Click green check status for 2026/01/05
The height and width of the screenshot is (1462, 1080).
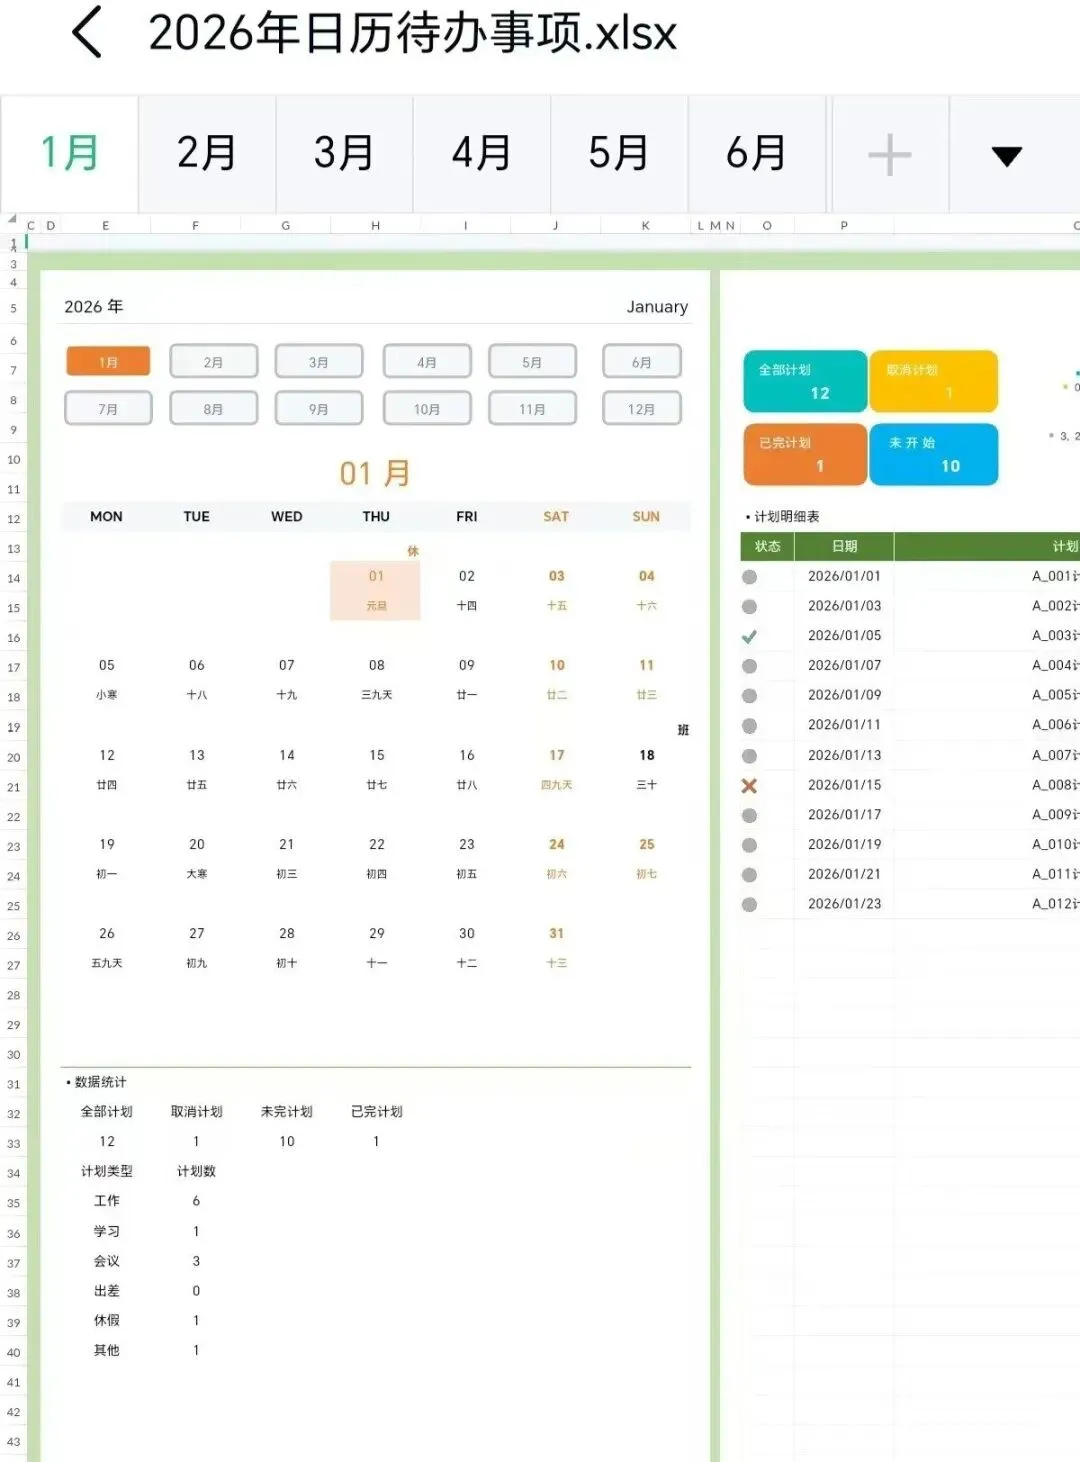749,636
